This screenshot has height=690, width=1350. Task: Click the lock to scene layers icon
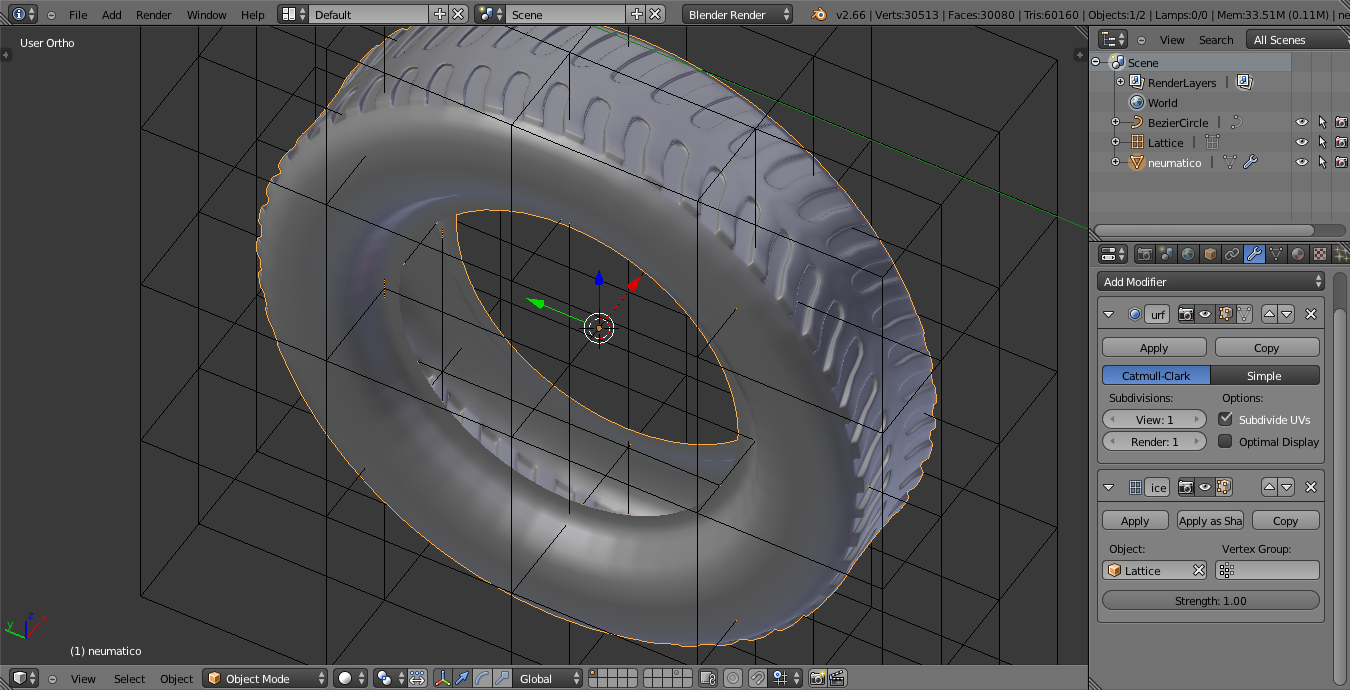tap(707, 678)
